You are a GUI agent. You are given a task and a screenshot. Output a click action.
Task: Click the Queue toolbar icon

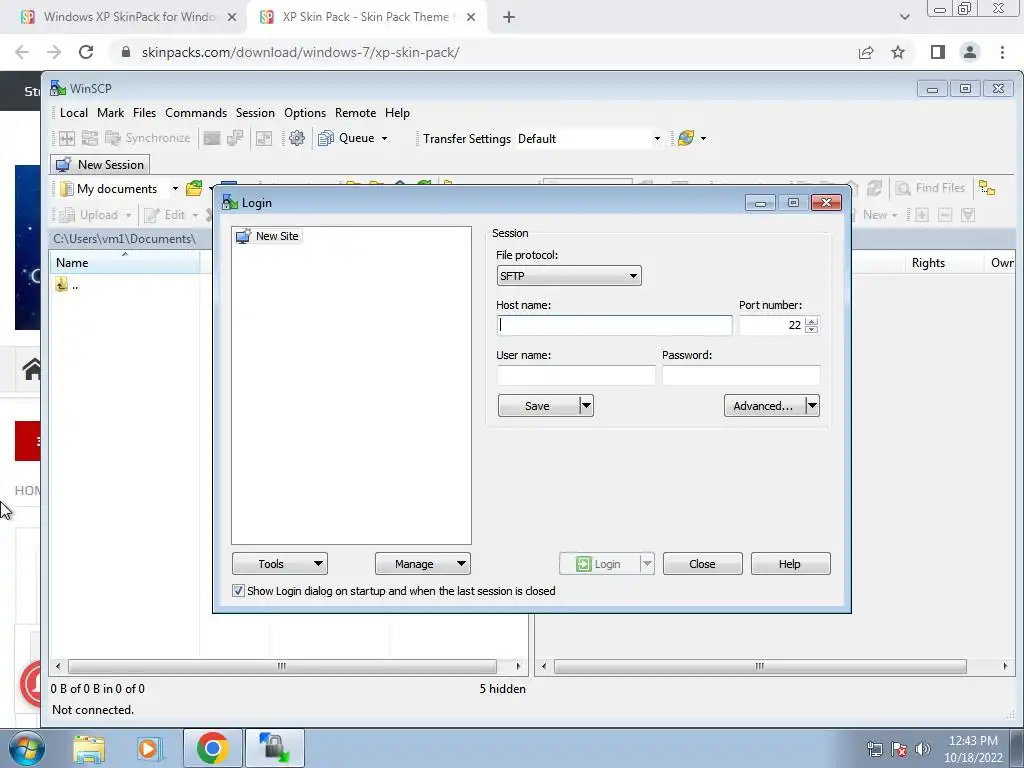pyautogui.click(x=325, y=138)
